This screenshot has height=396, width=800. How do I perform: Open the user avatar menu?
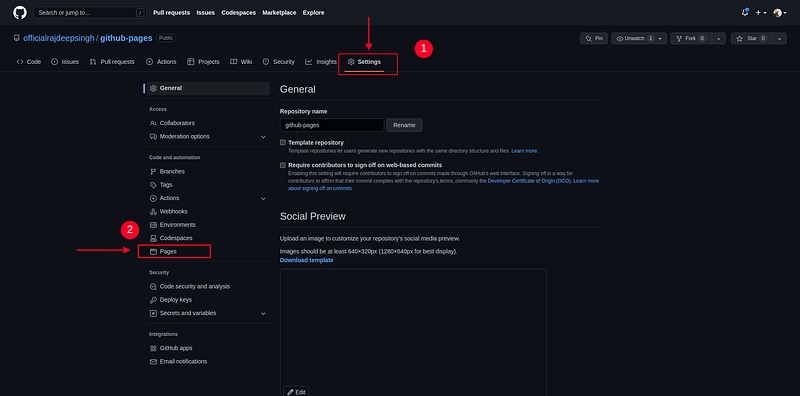click(780, 13)
